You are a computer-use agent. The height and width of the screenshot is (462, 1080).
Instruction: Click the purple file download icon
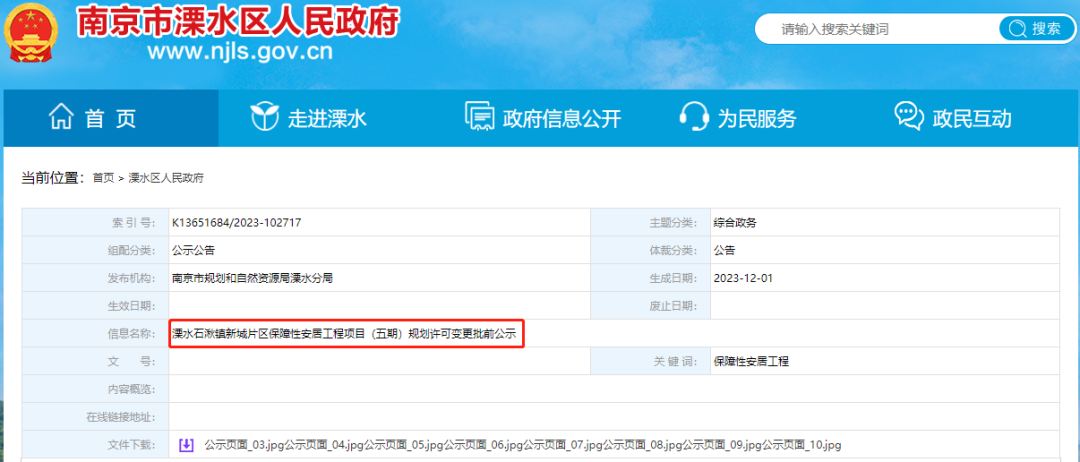click(186, 445)
